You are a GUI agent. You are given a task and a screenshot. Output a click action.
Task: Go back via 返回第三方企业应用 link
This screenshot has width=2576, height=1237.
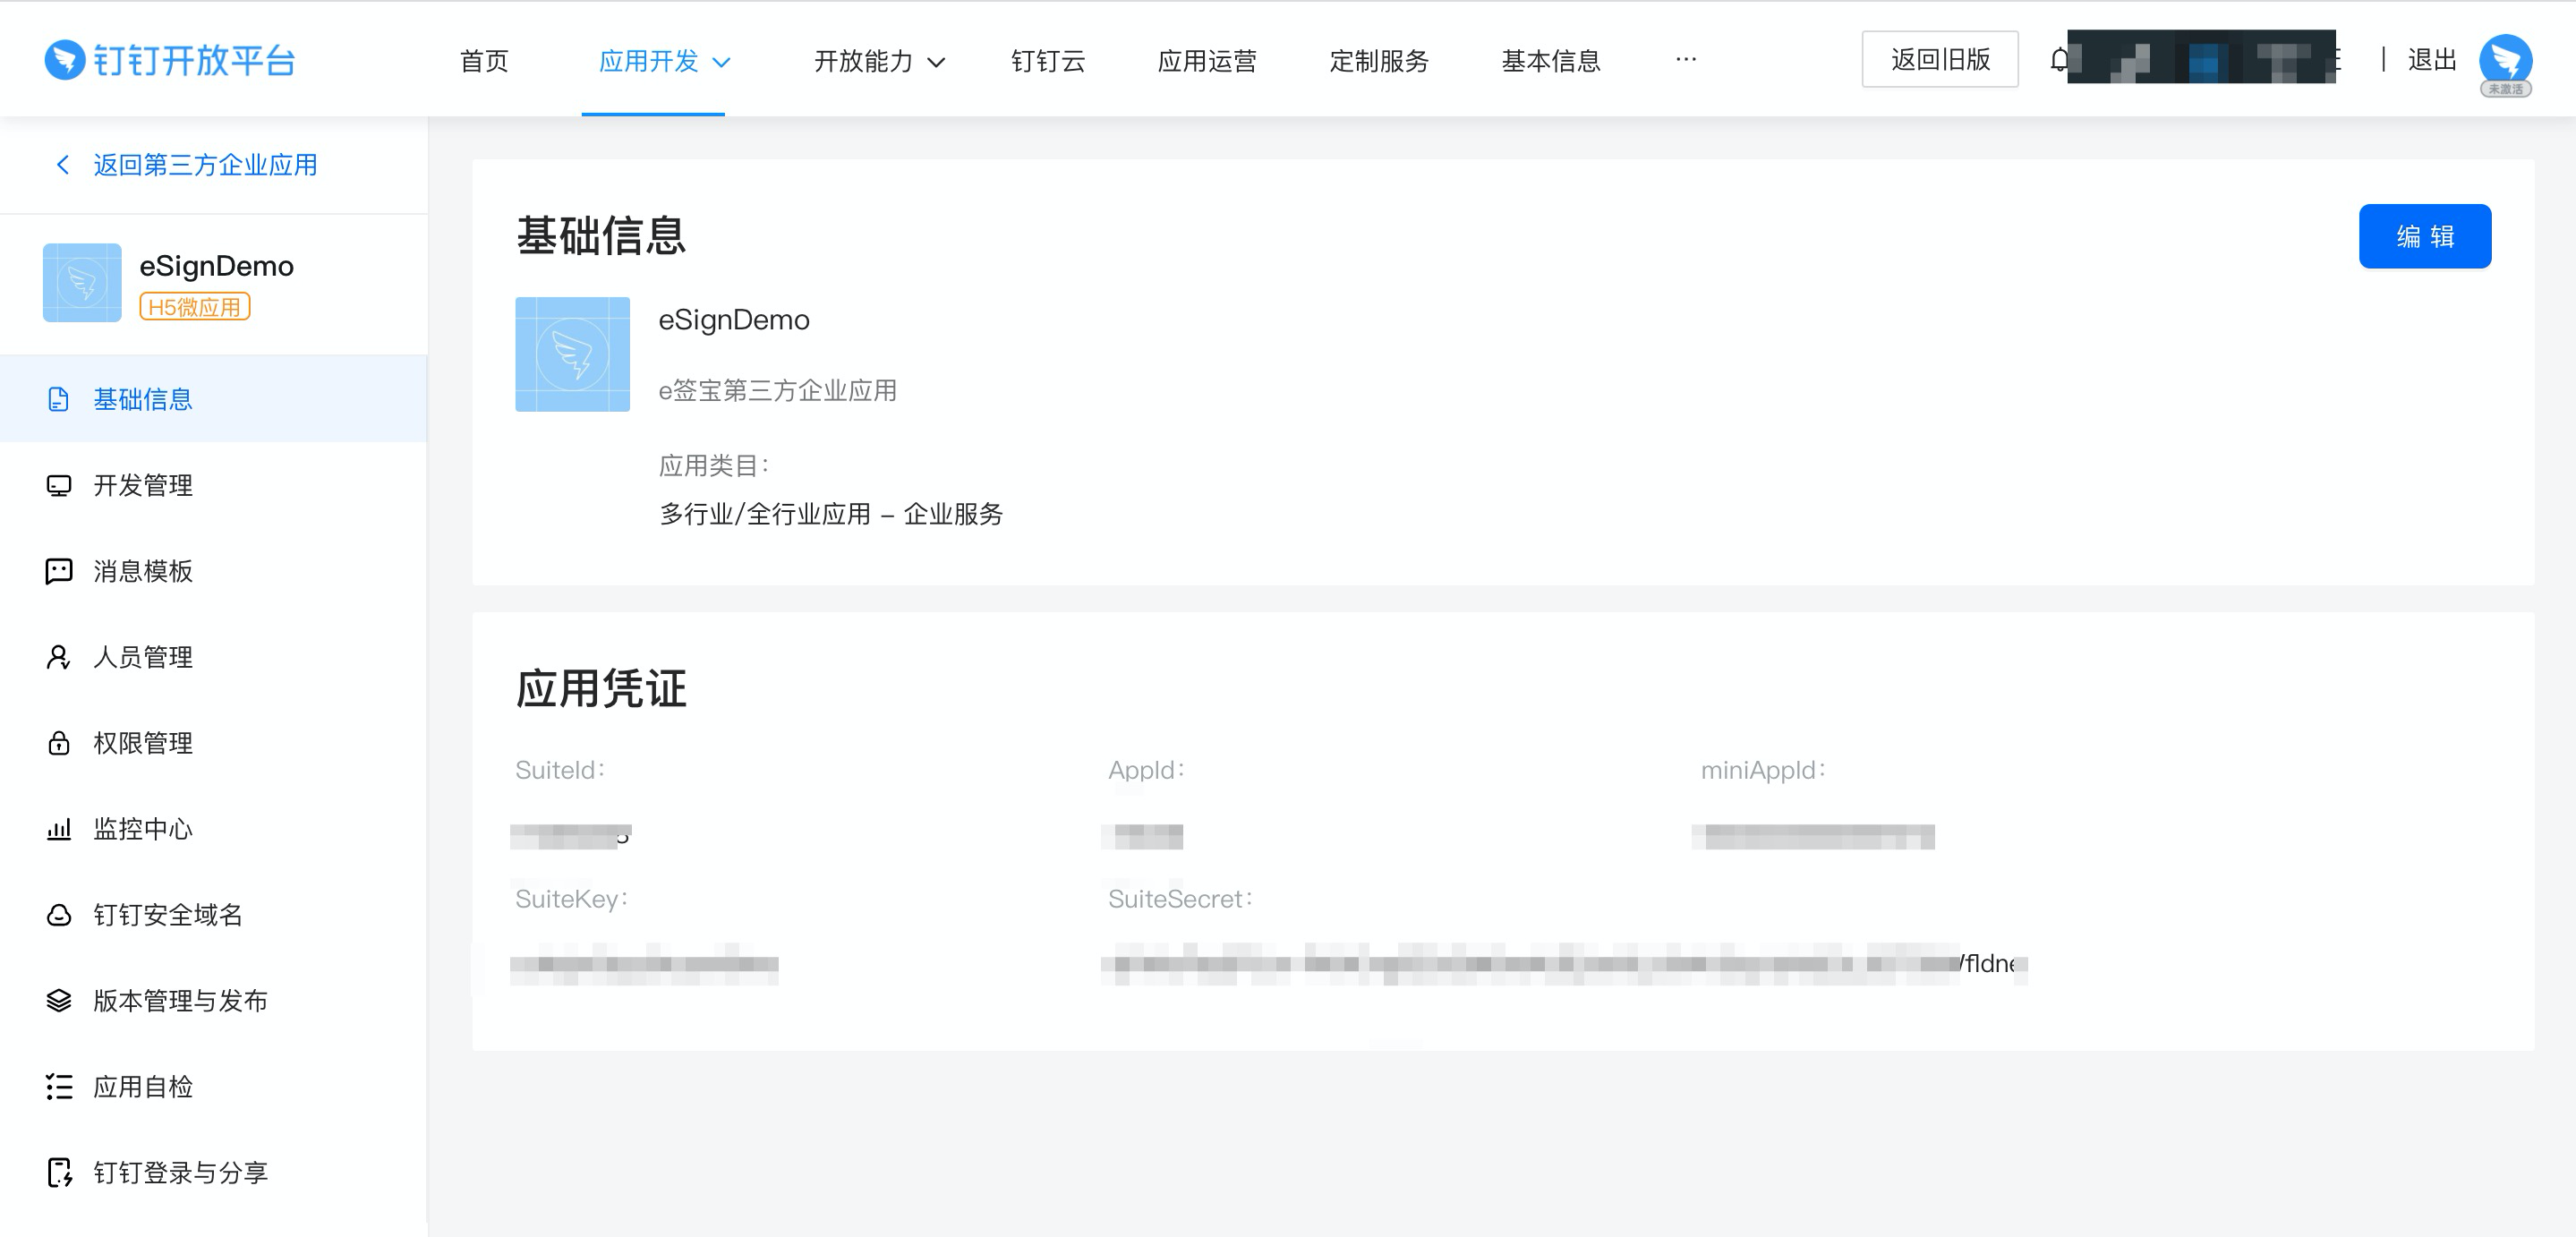[204, 165]
